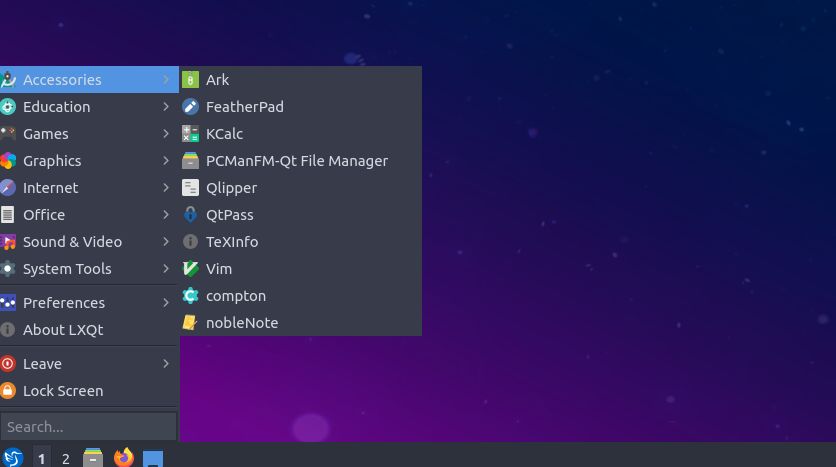Open the Ark archive manager icon
The width and height of the screenshot is (836, 467).
click(x=190, y=79)
